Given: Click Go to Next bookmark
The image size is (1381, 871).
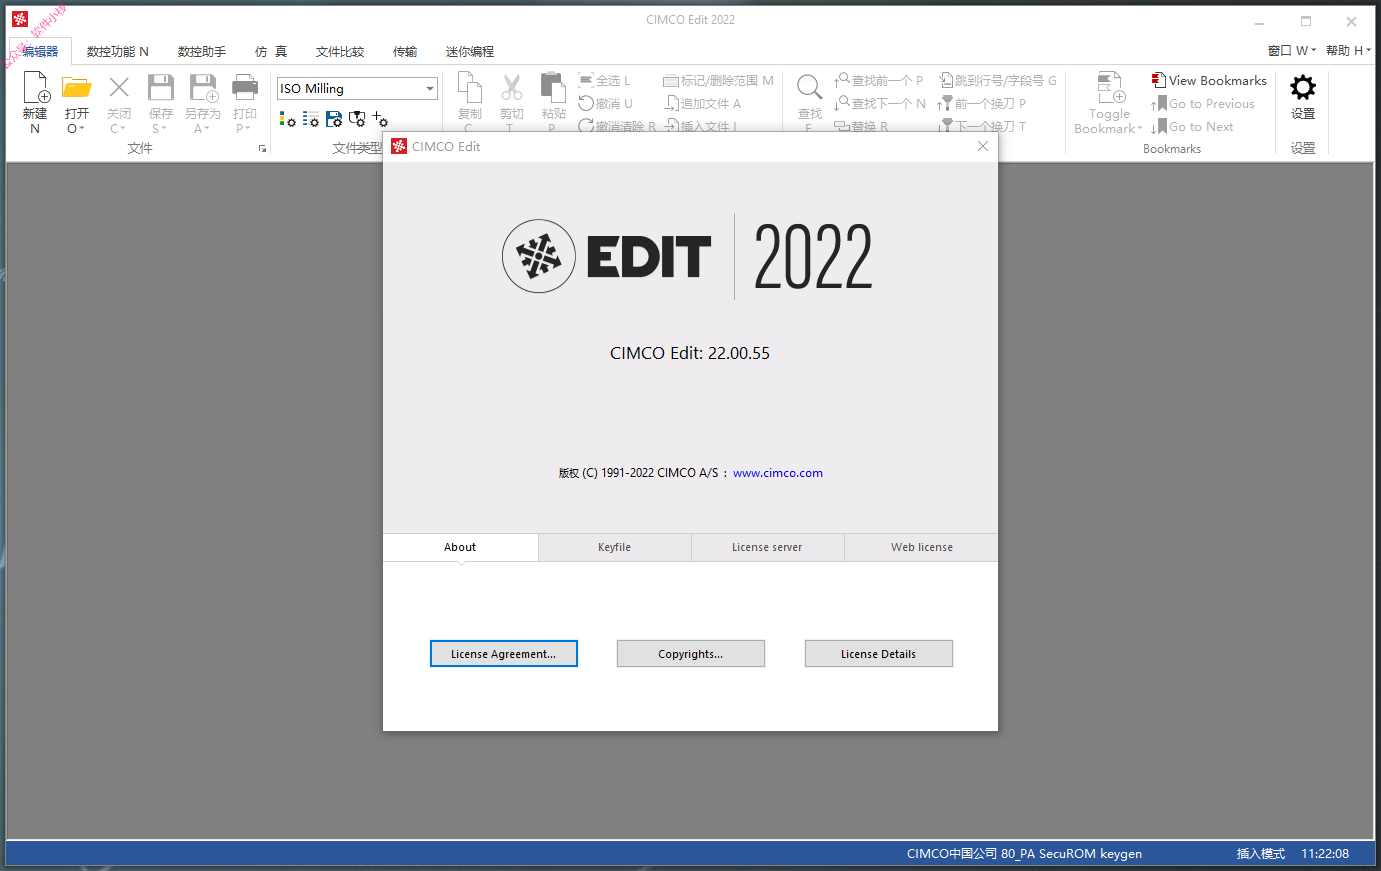Looking at the screenshot, I should coord(1192,127).
